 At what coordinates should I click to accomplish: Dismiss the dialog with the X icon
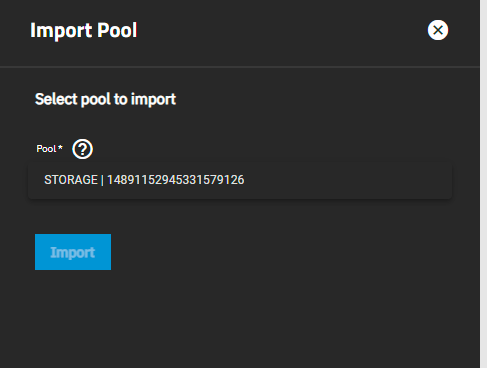438,30
